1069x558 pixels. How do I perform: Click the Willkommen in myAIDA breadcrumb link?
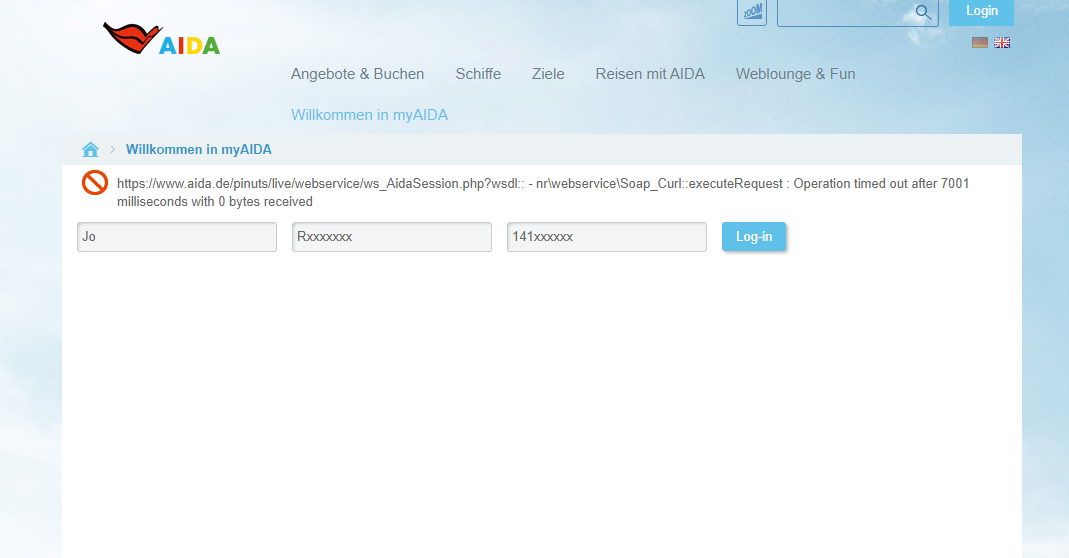point(198,150)
